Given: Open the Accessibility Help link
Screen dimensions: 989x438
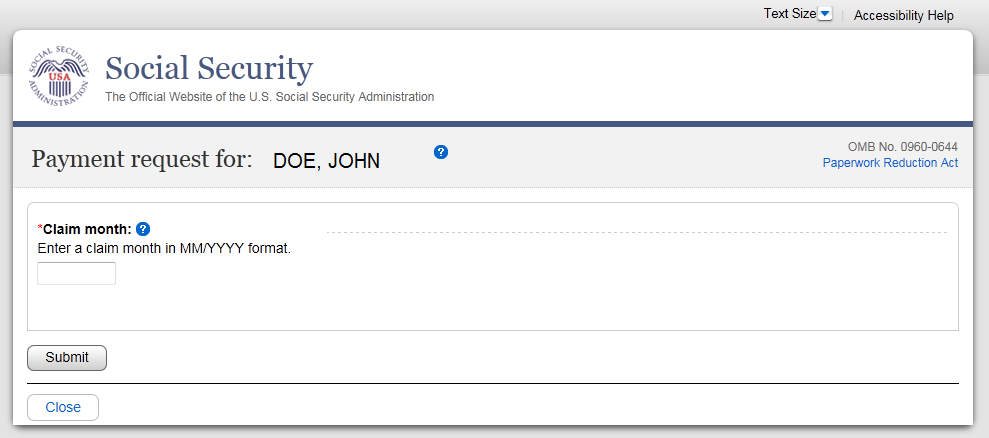Looking at the screenshot, I should click(903, 15).
